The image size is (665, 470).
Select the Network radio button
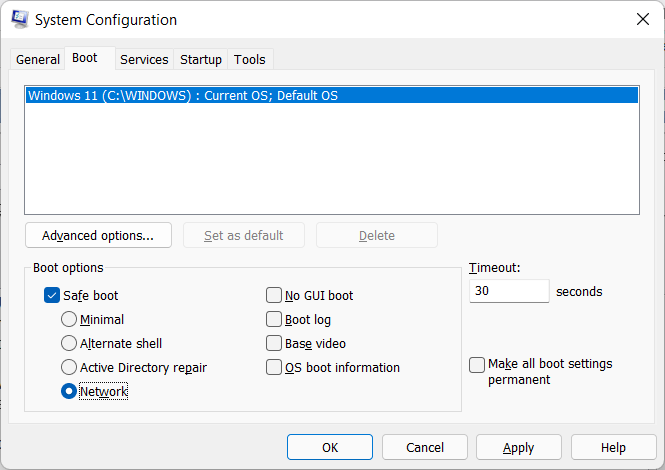click(x=69, y=392)
